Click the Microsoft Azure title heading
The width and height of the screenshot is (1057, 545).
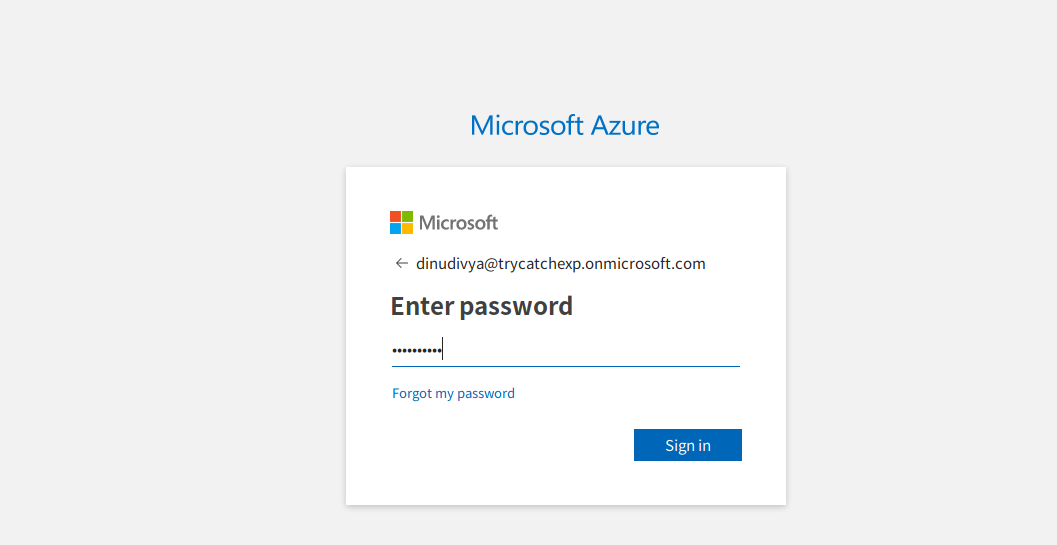click(x=565, y=125)
